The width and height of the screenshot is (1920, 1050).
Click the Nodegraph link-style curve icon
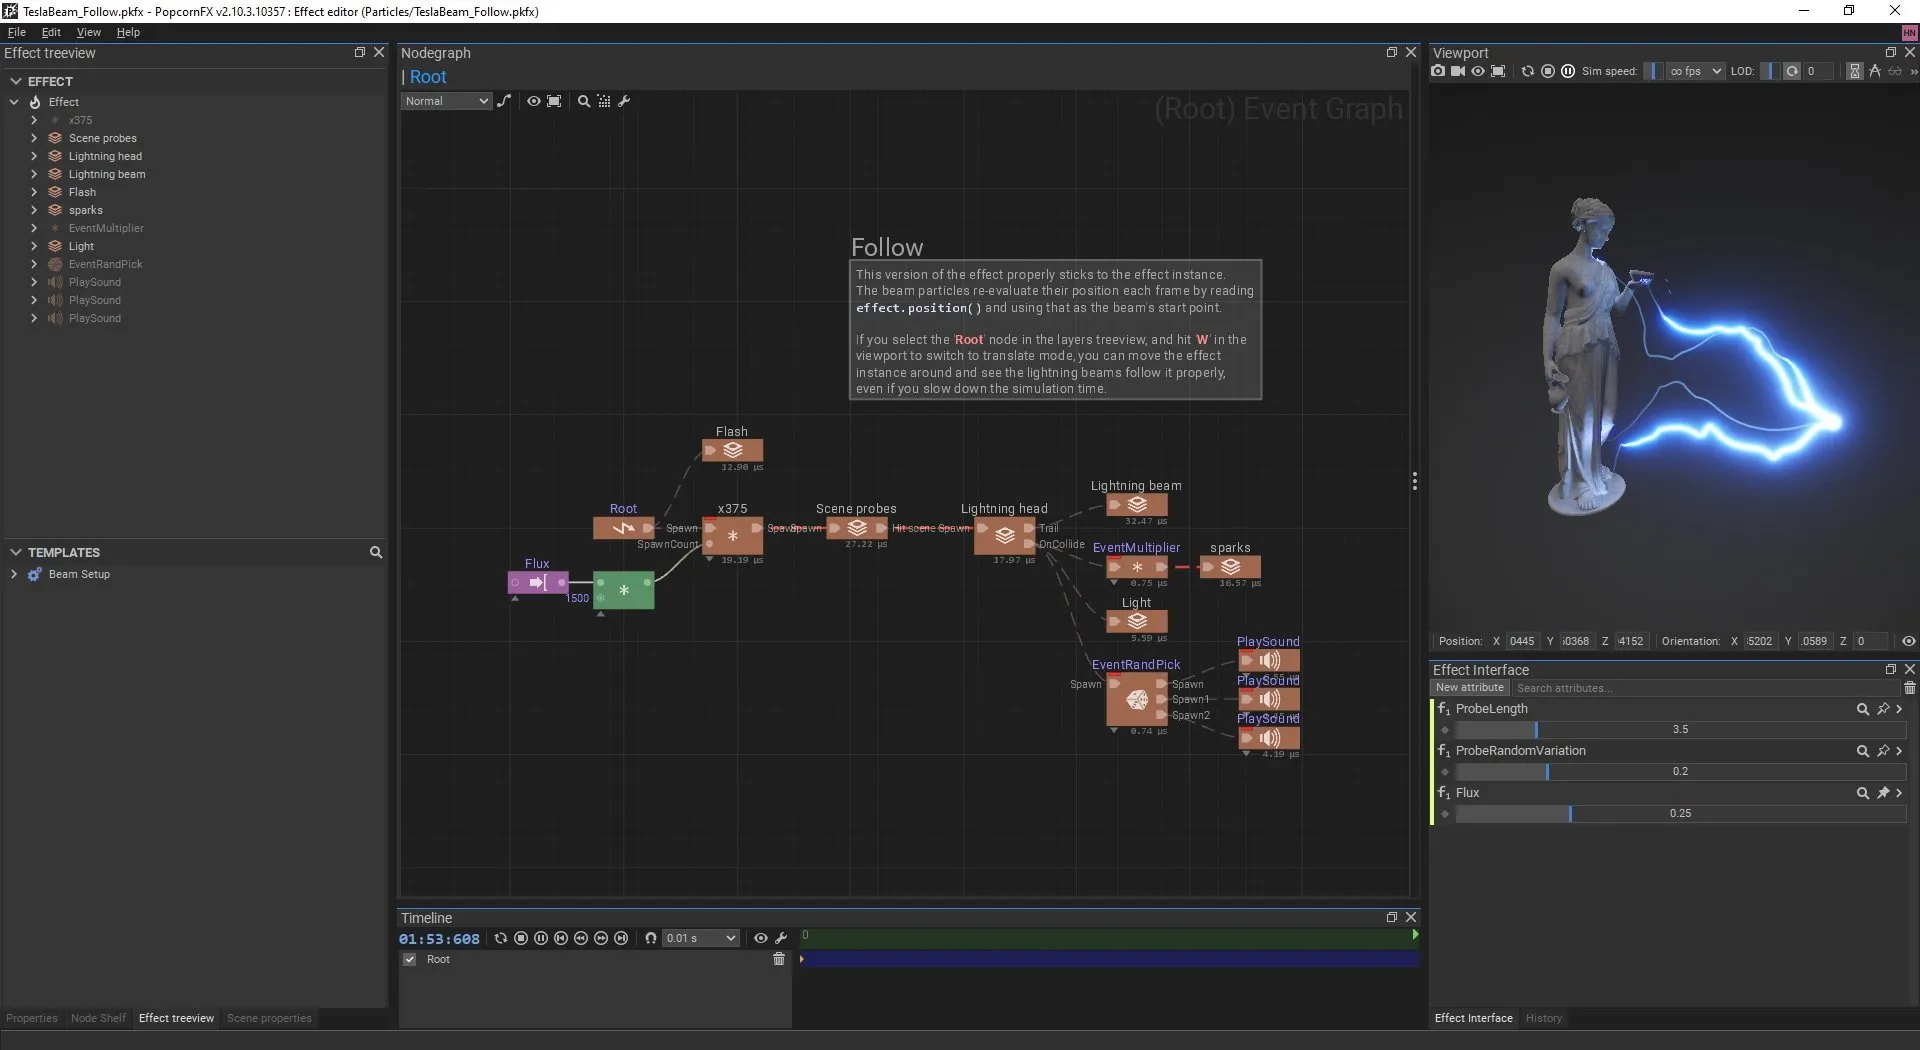click(x=504, y=101)
